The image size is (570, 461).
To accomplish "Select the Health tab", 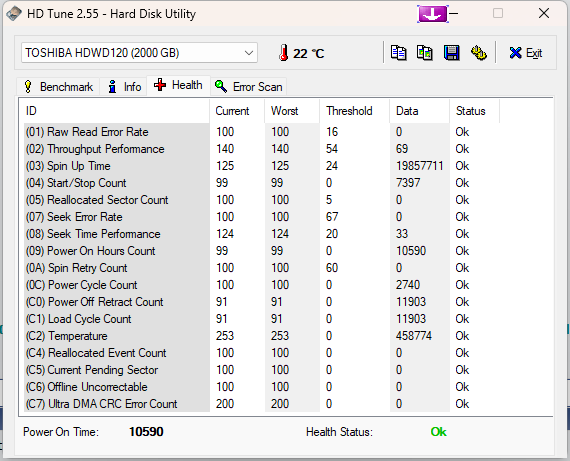I will tap(178, 85).
